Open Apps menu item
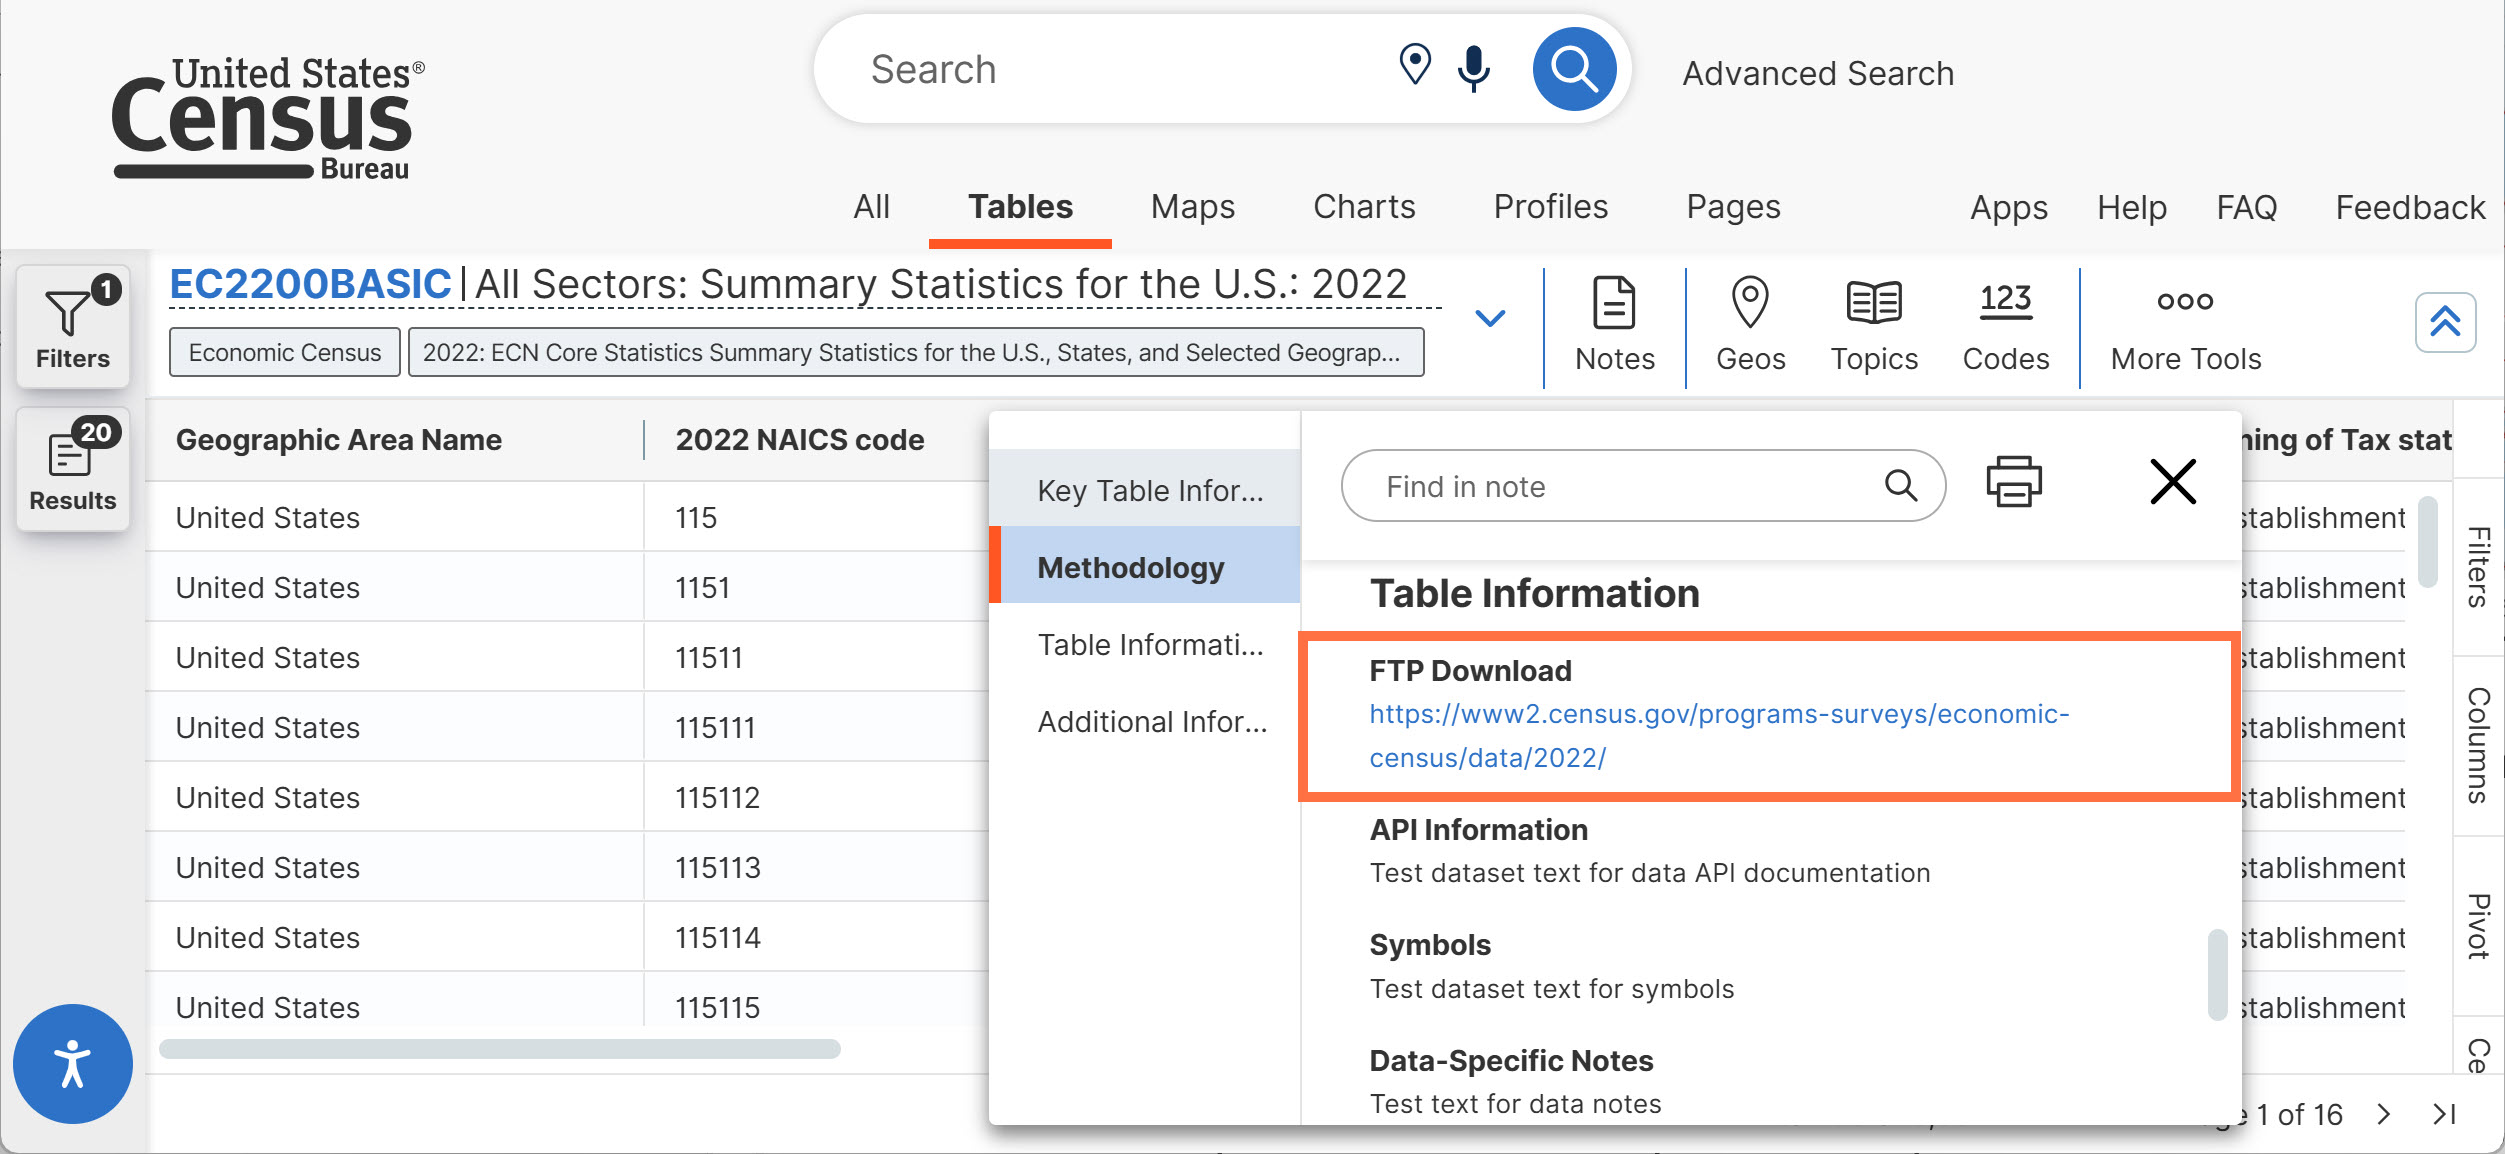 [x=2008, y=208]
